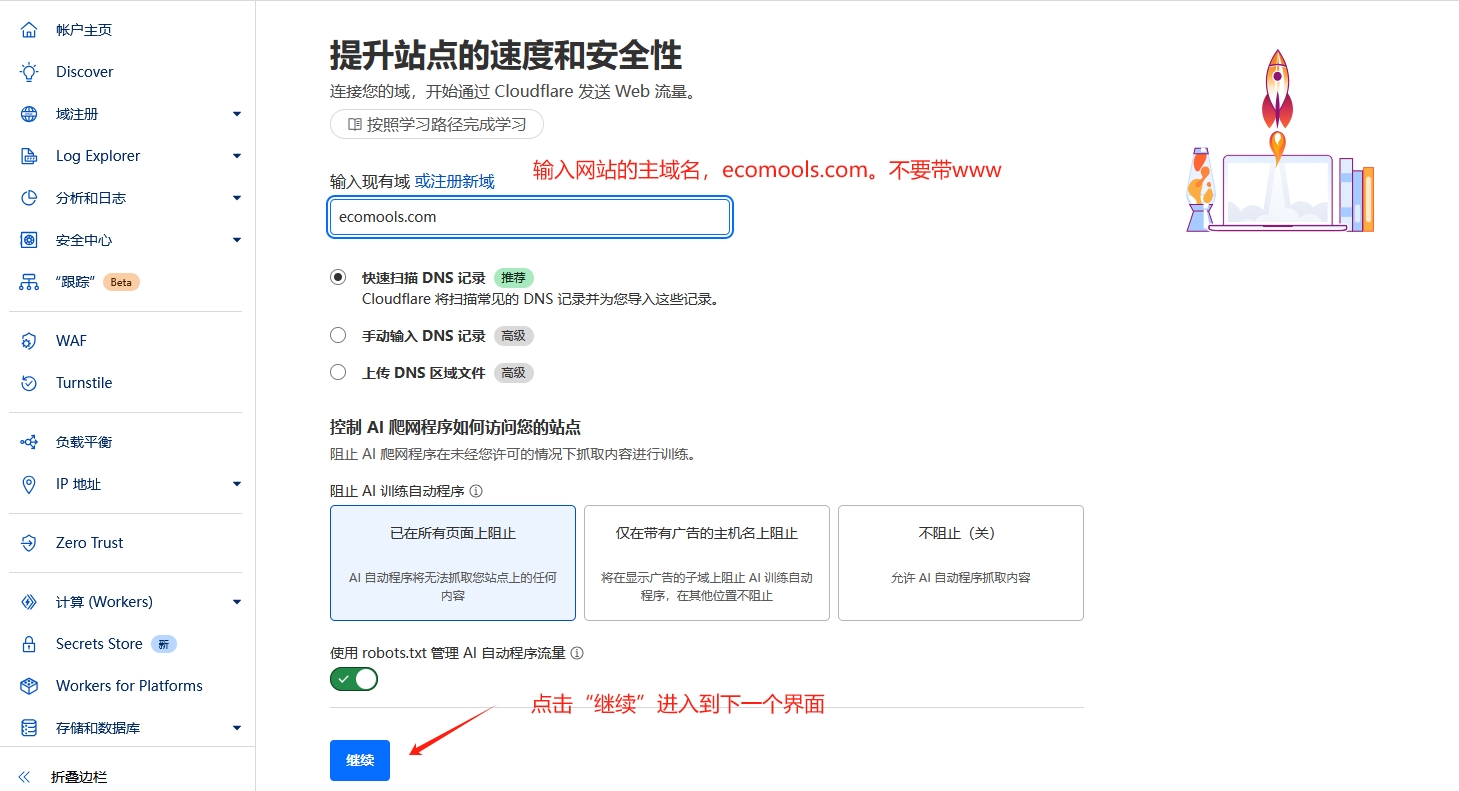Screen dimensions: 1459x791
Task: Click info icon beside robots.txt 管理 label
Action: tap(576, 653)
